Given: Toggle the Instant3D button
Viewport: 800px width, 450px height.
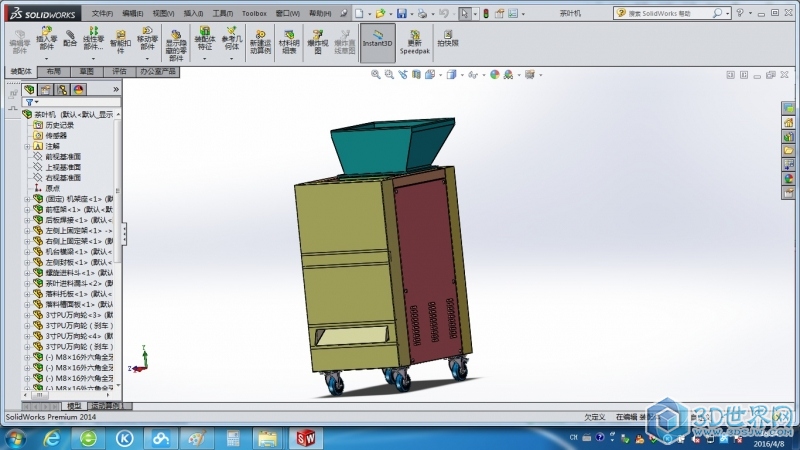Looking at the screenshot, I should tap(377, 40).
